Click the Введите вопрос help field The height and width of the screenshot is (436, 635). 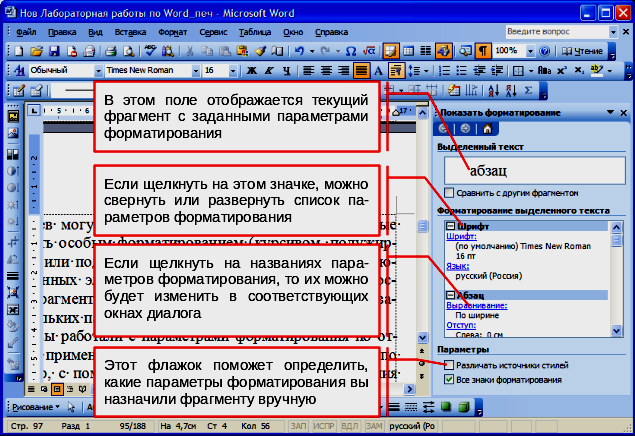tap(557, 32)
